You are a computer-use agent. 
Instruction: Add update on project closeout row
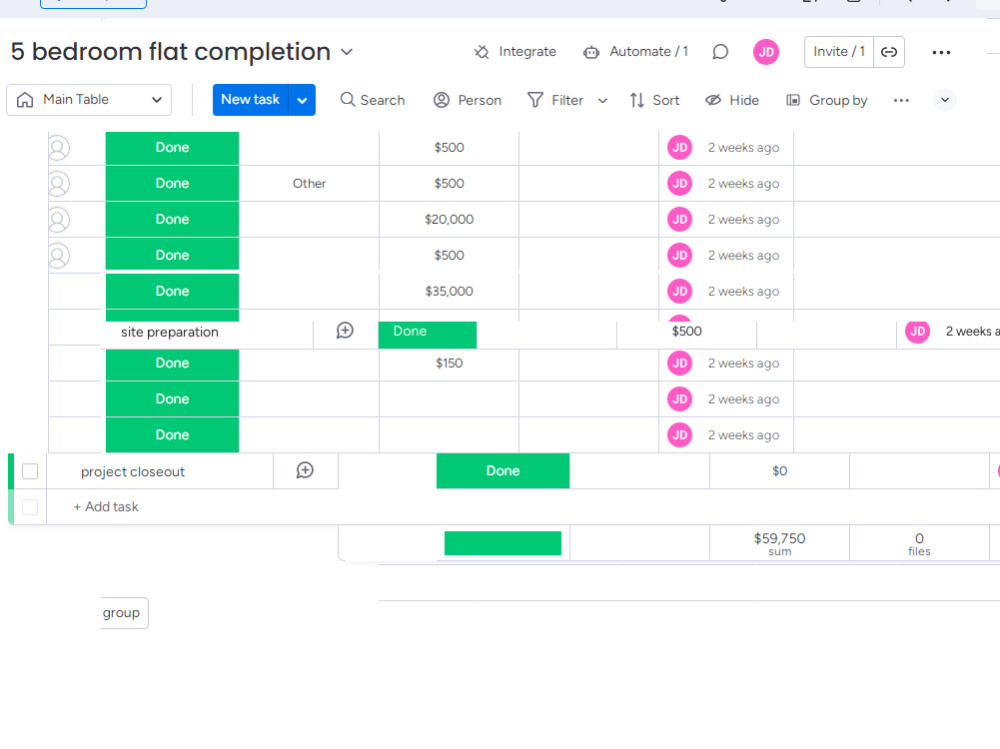[305, 470]
